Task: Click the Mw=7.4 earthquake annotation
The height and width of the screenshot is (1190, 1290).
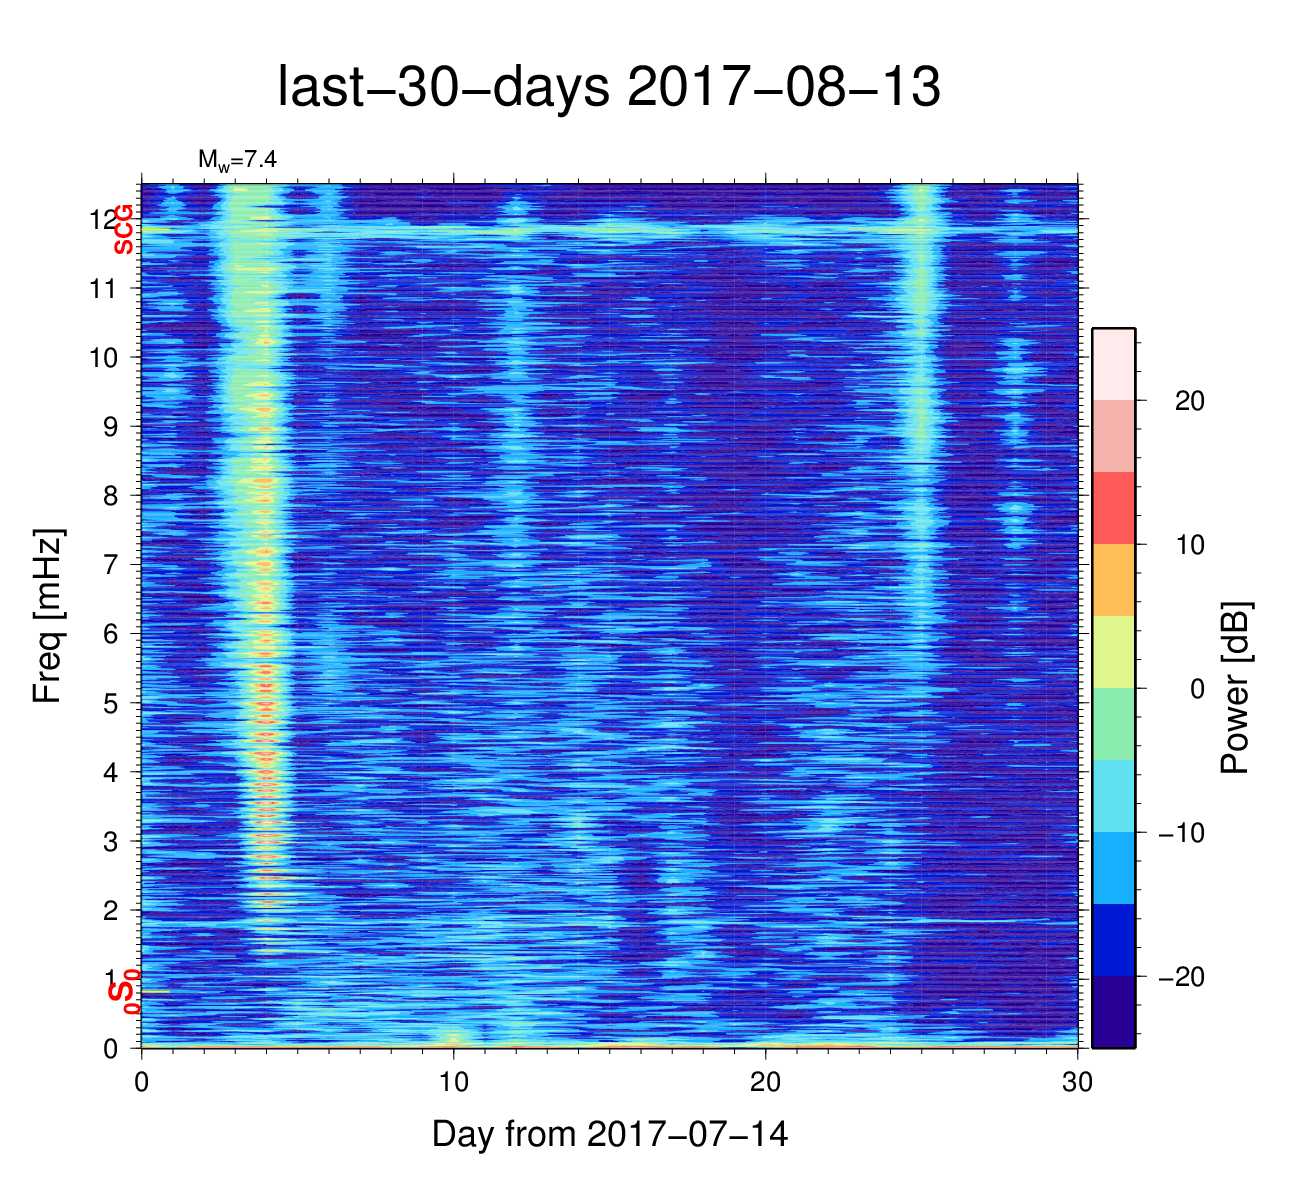Action: (236, 160)
